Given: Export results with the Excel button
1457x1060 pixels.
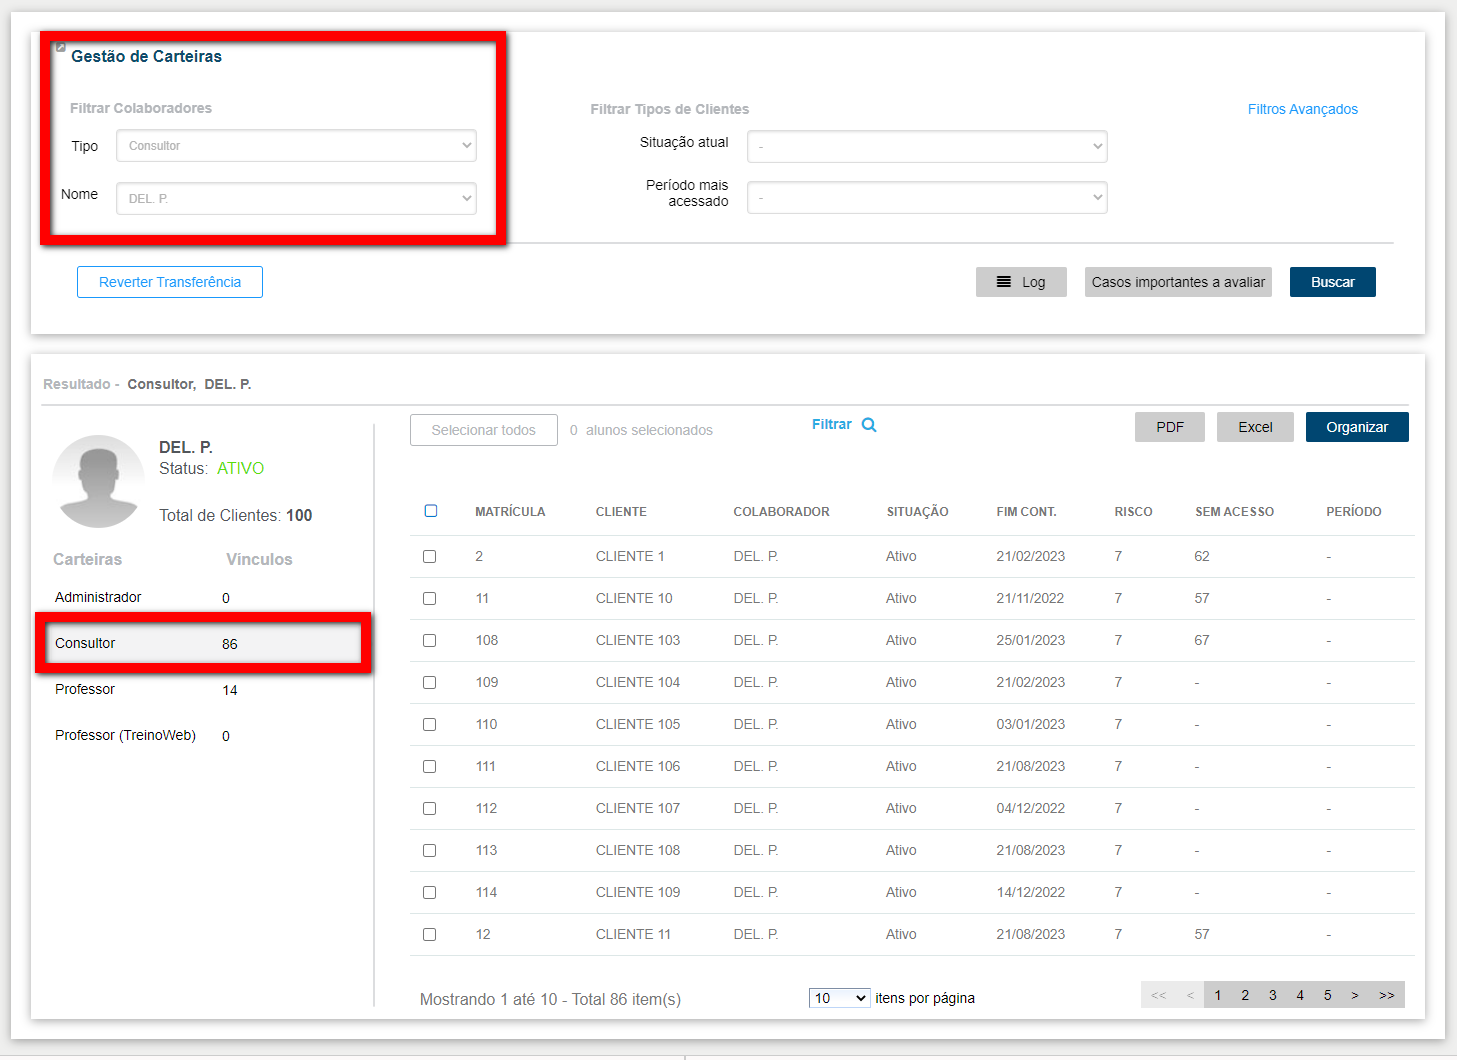Looking at the screenshot, I should tap(1255, 427).
